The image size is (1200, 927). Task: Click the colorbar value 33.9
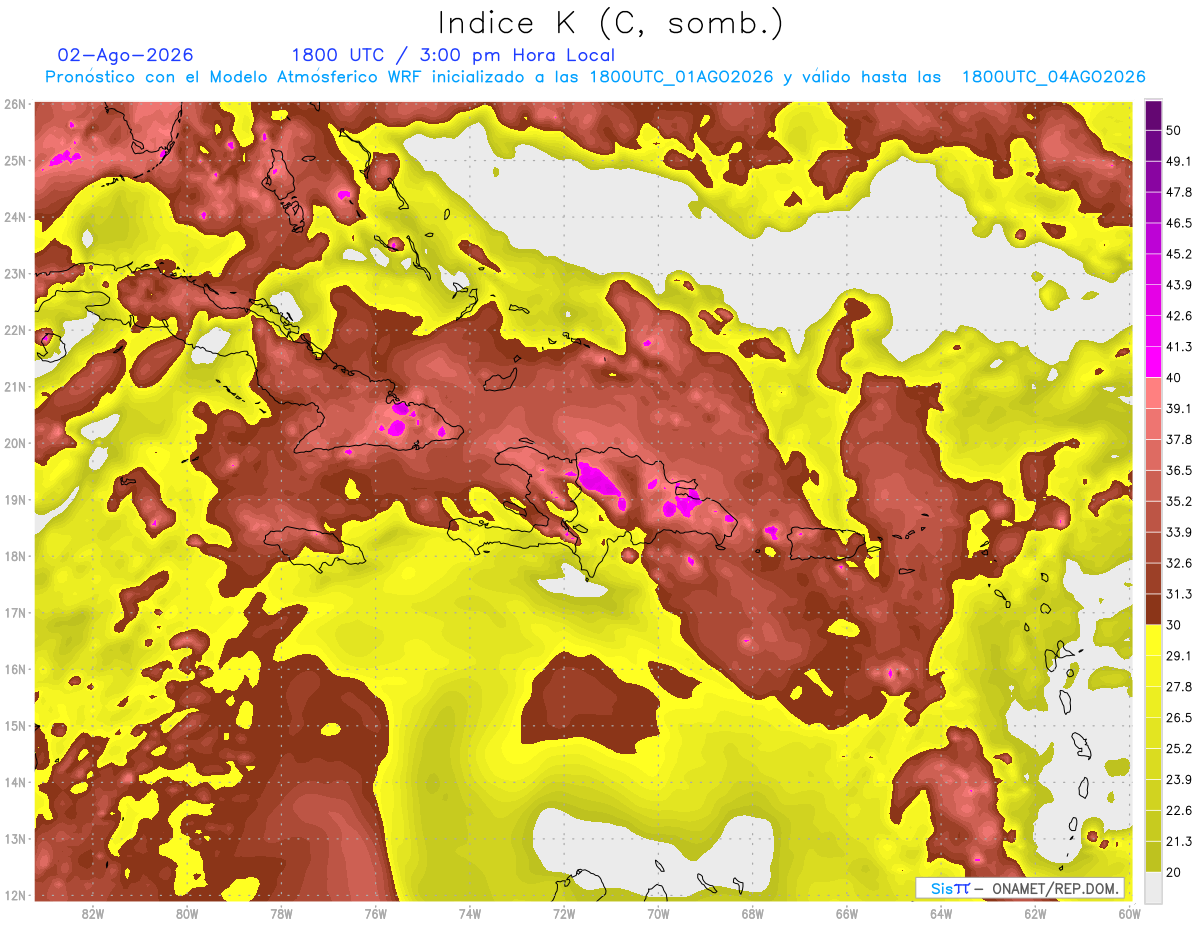tap(1180, 532)
